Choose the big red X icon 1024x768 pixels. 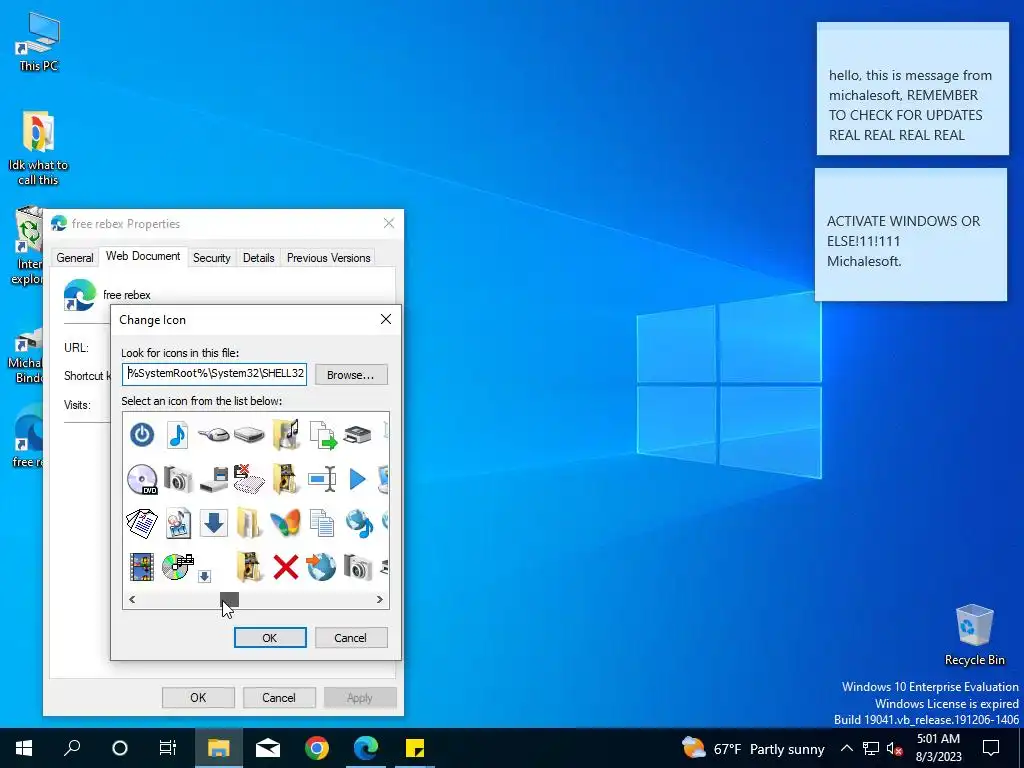coord(285,567)
